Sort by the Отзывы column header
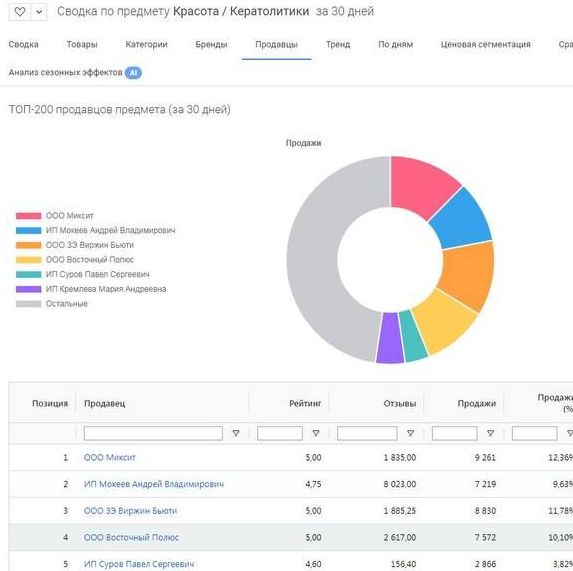The image size is (573, 571). tap(400, 403)
